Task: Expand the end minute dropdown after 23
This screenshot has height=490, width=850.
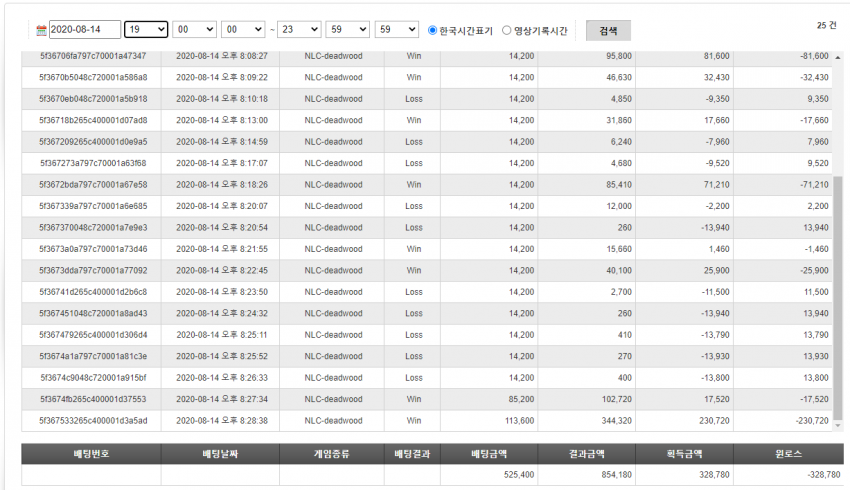Action: (347, 29)
